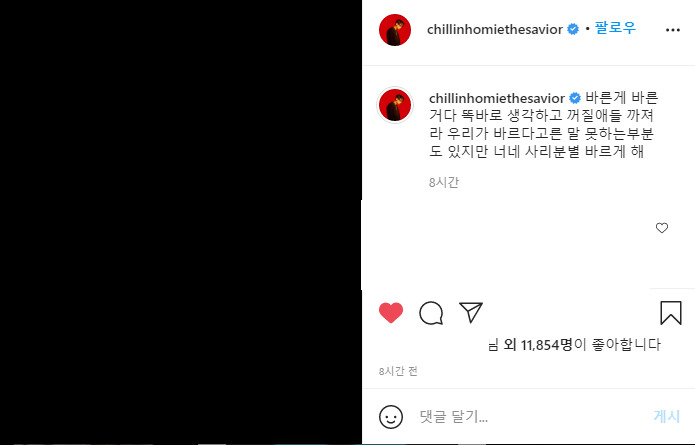Click verified badge in header
Viewport: 695px width, 445px height.
[x=573, y=29]
